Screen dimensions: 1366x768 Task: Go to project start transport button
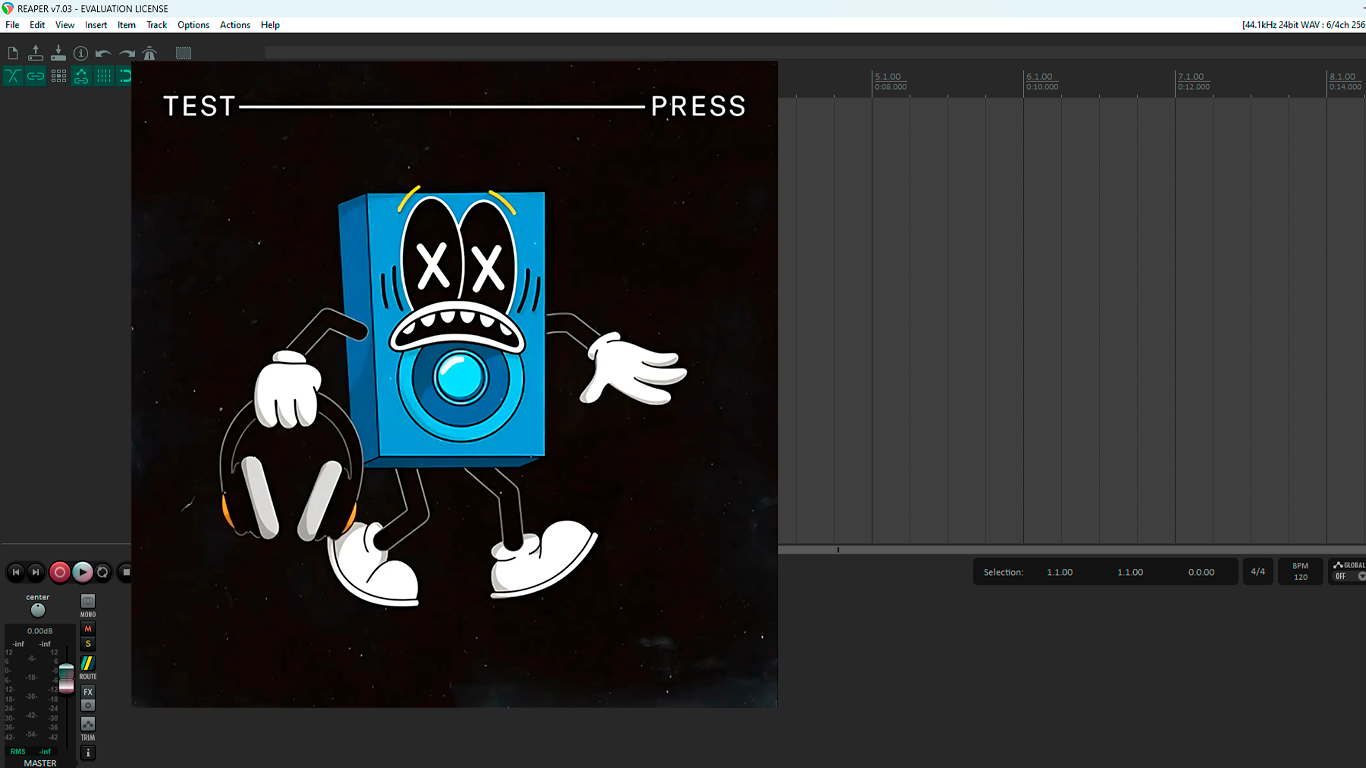coord(15,572)
